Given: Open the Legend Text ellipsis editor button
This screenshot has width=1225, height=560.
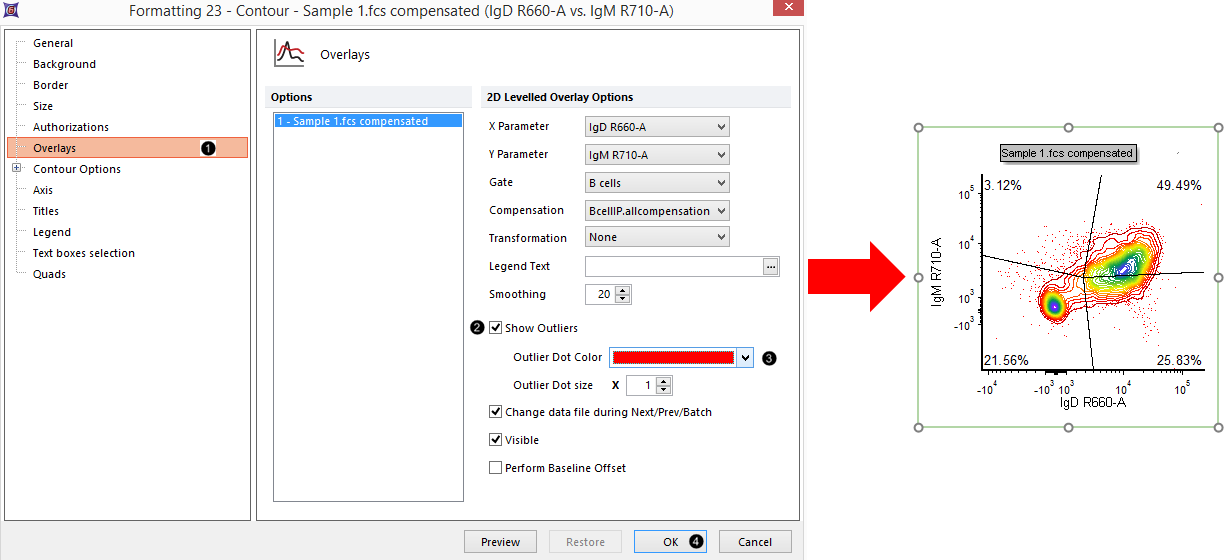Looking at the screenshot, I should (x=770, y=267).
